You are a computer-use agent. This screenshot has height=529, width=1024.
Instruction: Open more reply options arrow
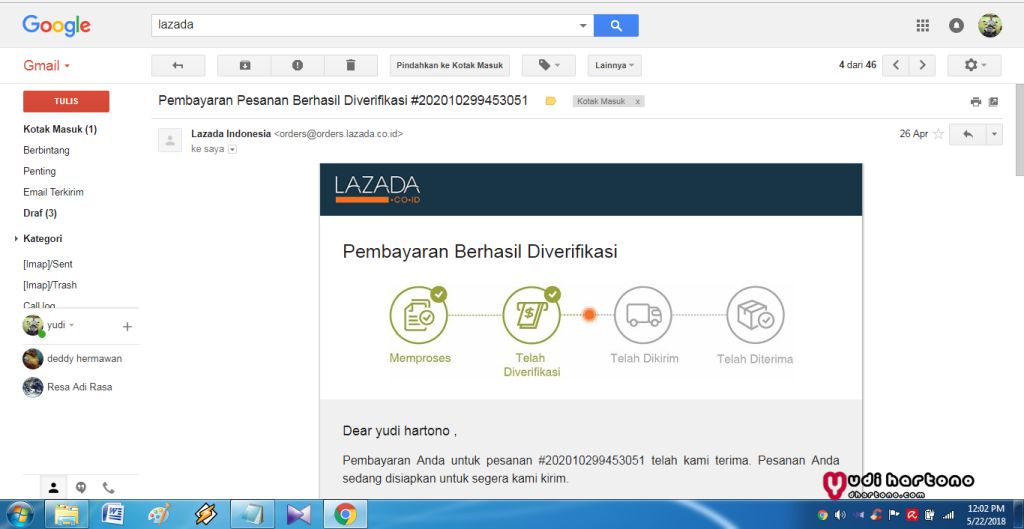tap(994, 134)
